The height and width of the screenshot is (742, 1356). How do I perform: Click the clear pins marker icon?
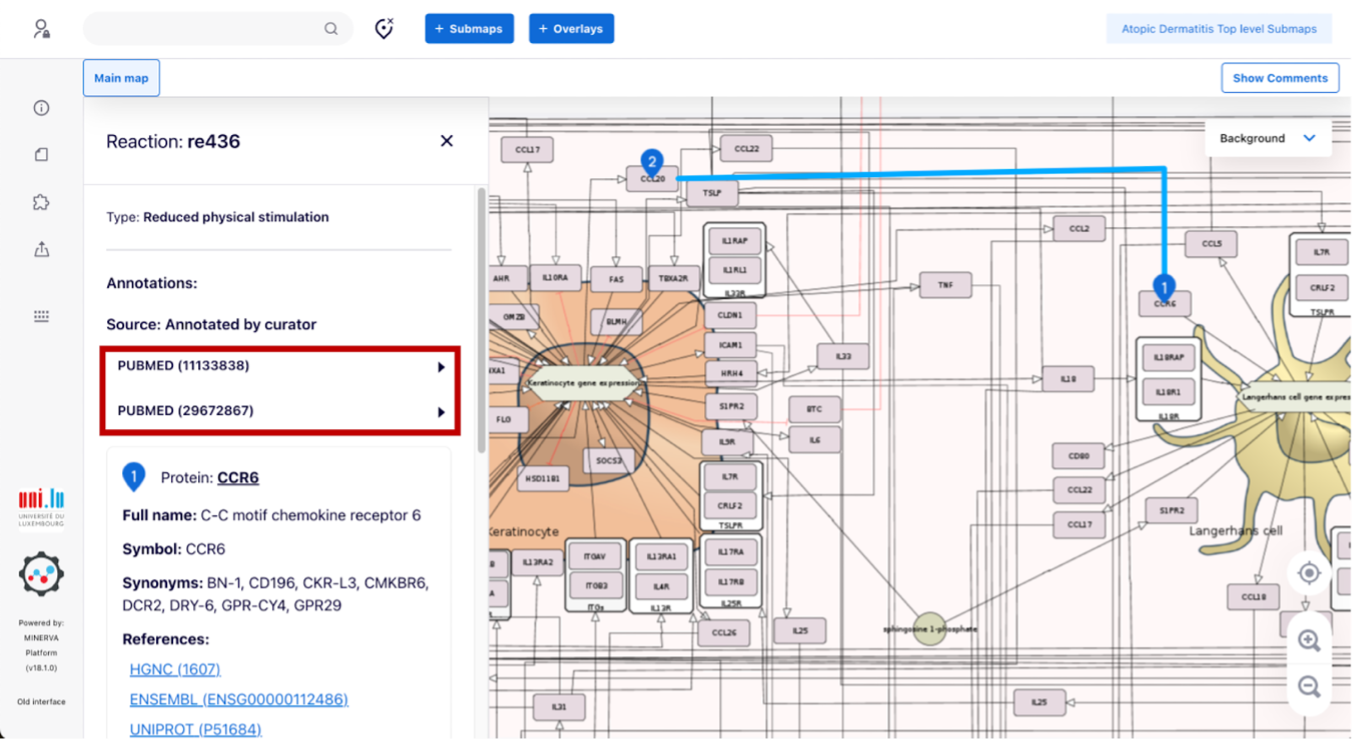tap(384, 29)
